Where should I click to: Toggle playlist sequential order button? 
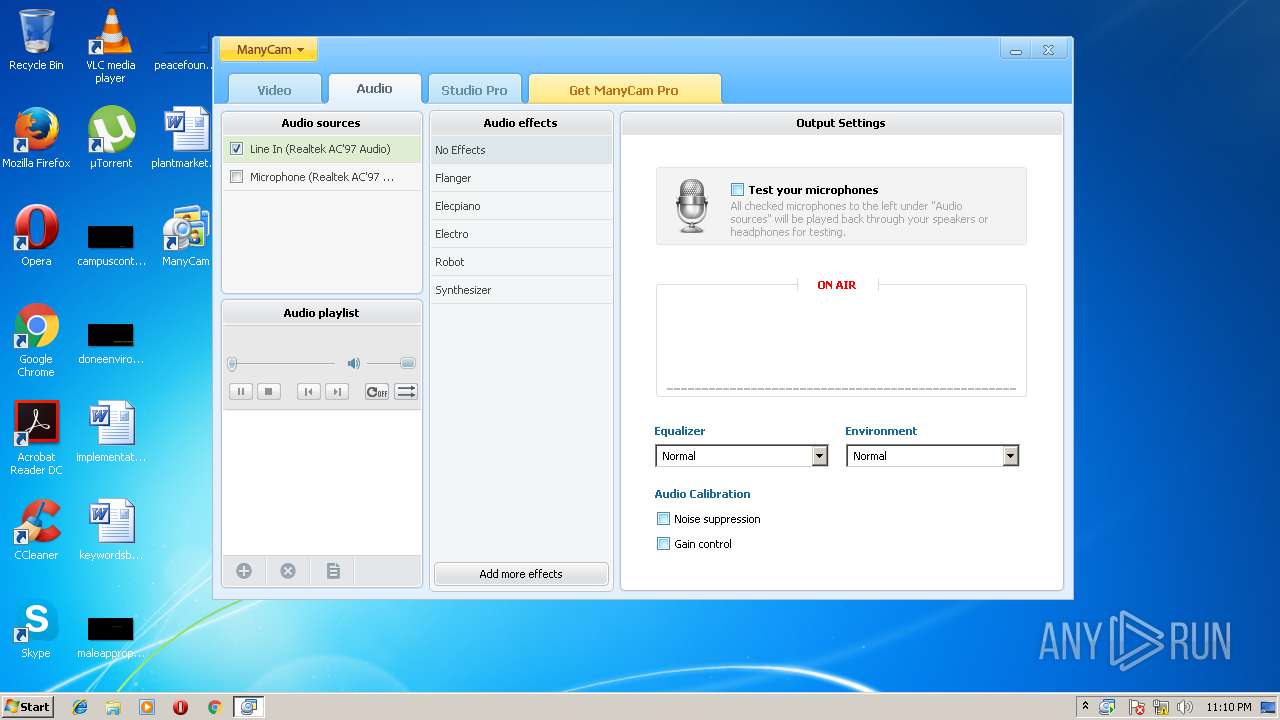tap(406, 392)
